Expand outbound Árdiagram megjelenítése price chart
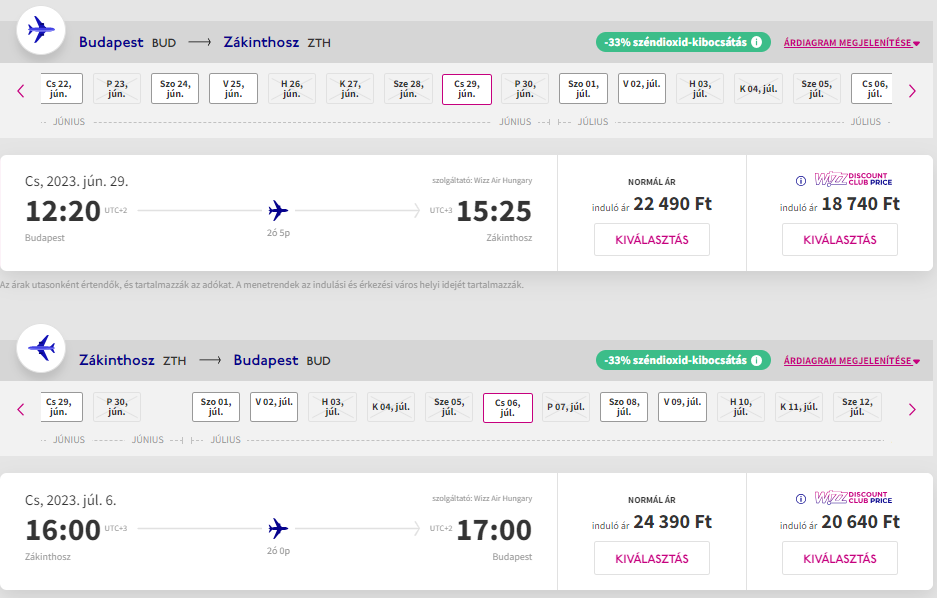The image size is (937, 598). coord(851,43)
